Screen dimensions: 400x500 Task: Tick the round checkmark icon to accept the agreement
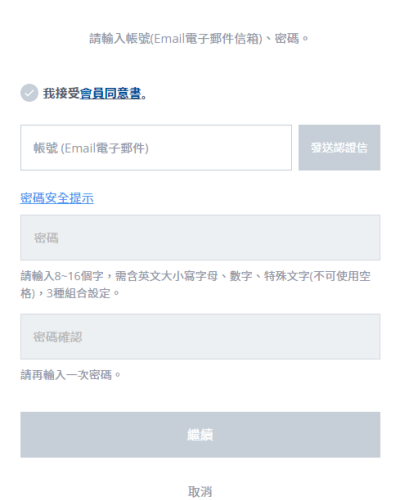point(29,93)
